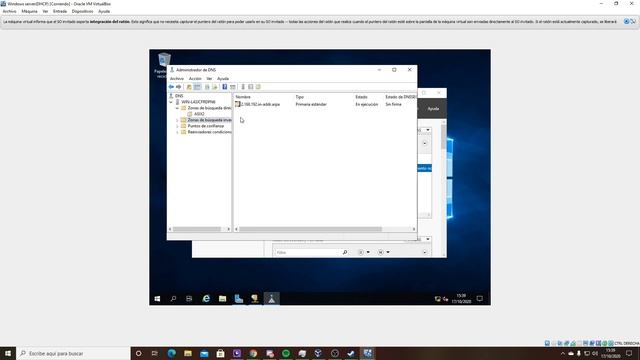Open File Explorer in the guest taskbar
Image resolution: width=640 pixels, height=360 pixels.
pyautogui.click(x=222, y=299)
